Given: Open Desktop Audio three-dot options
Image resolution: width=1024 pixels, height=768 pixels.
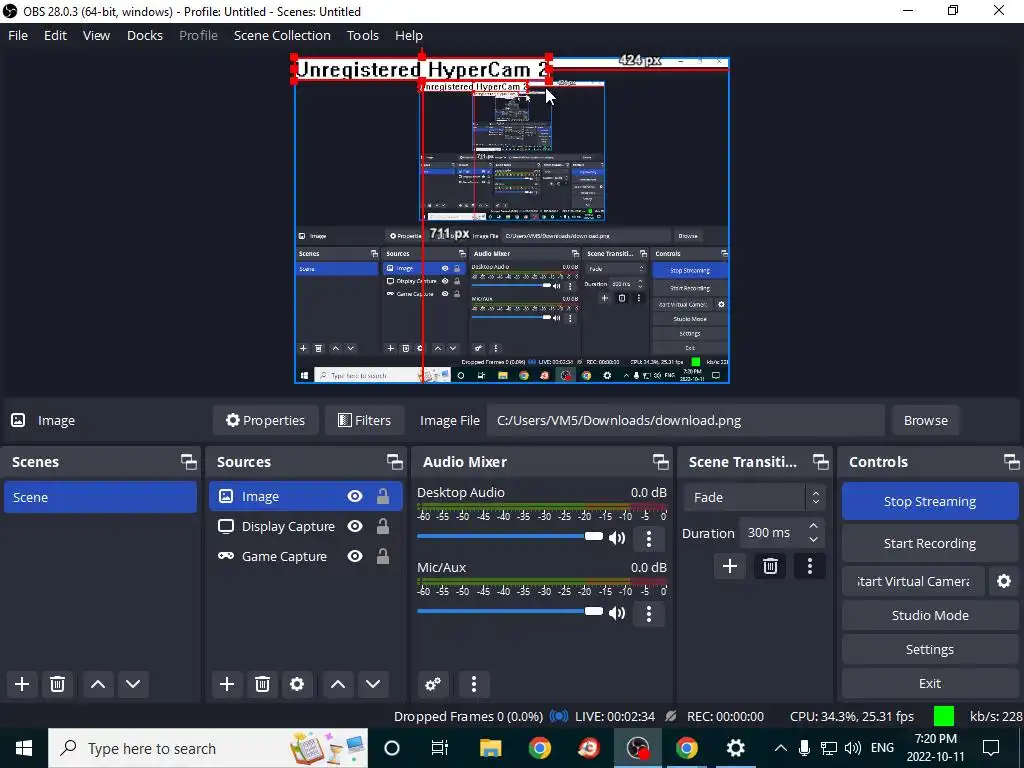Looking at the screenshot, I should pyautogui.click(x=648, y=539).
